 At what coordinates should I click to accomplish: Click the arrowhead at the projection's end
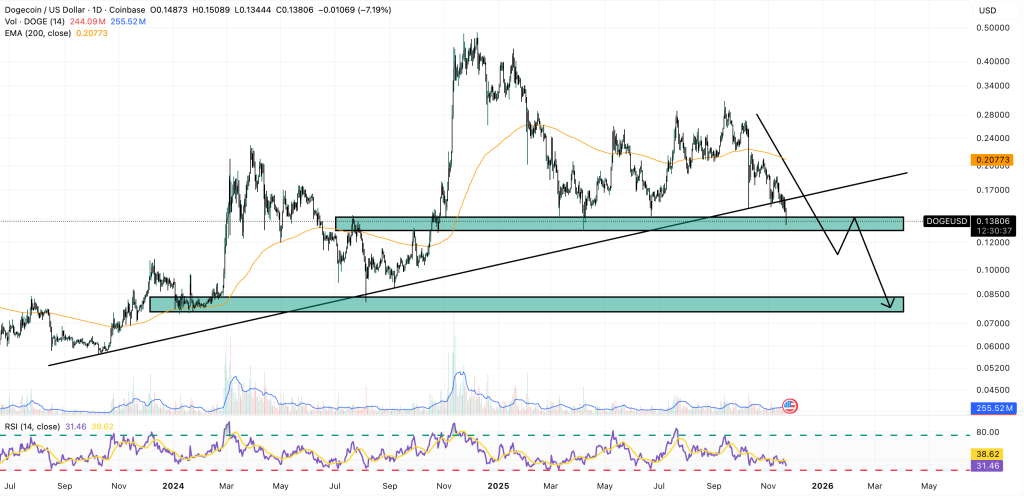(x=891, y=306)
